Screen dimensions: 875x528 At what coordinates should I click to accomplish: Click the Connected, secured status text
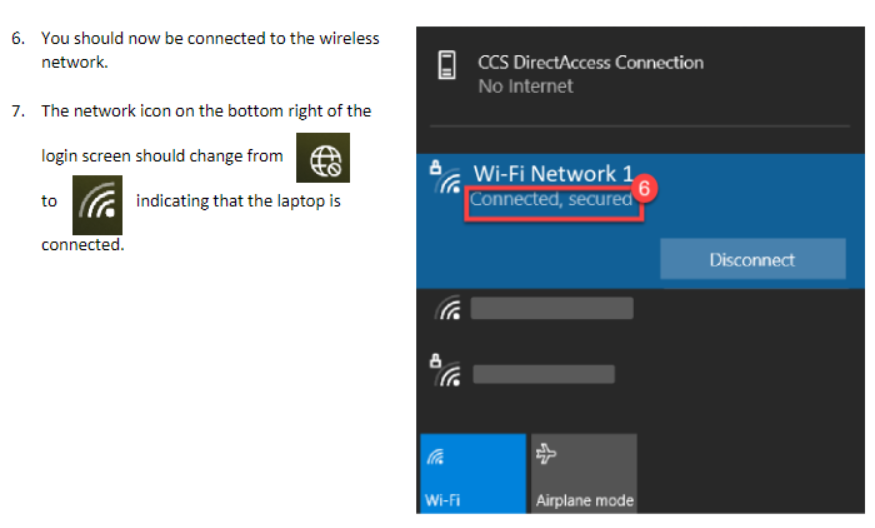coord(551,199)
